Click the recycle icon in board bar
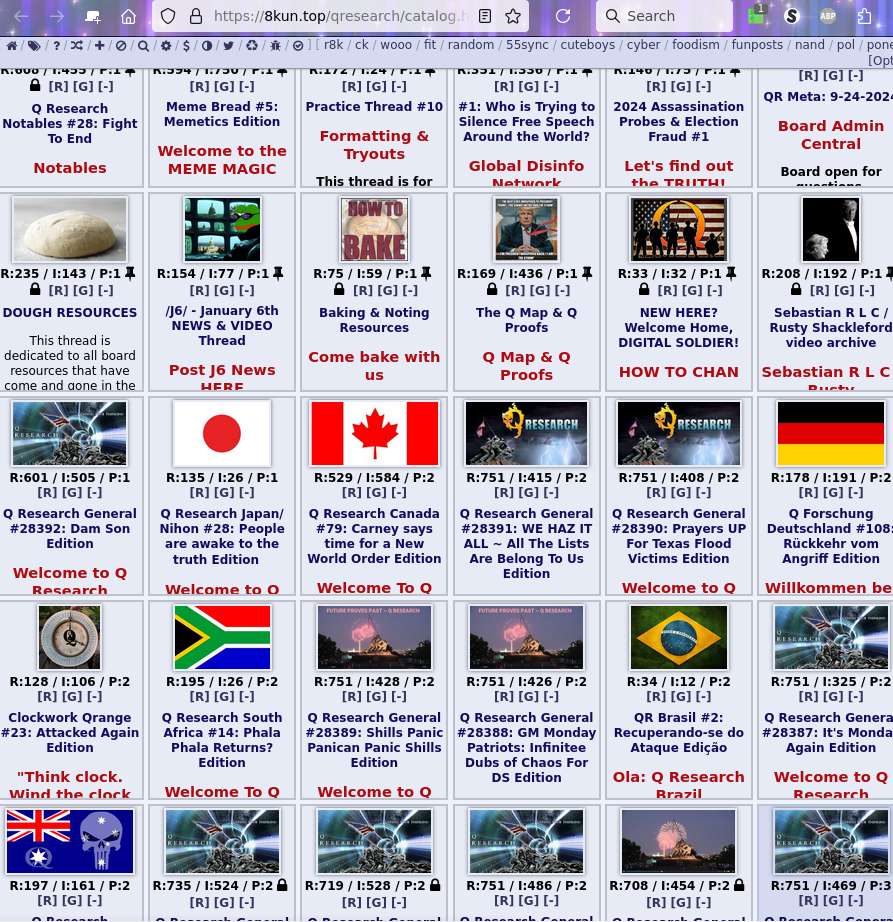 click(252, 45)
